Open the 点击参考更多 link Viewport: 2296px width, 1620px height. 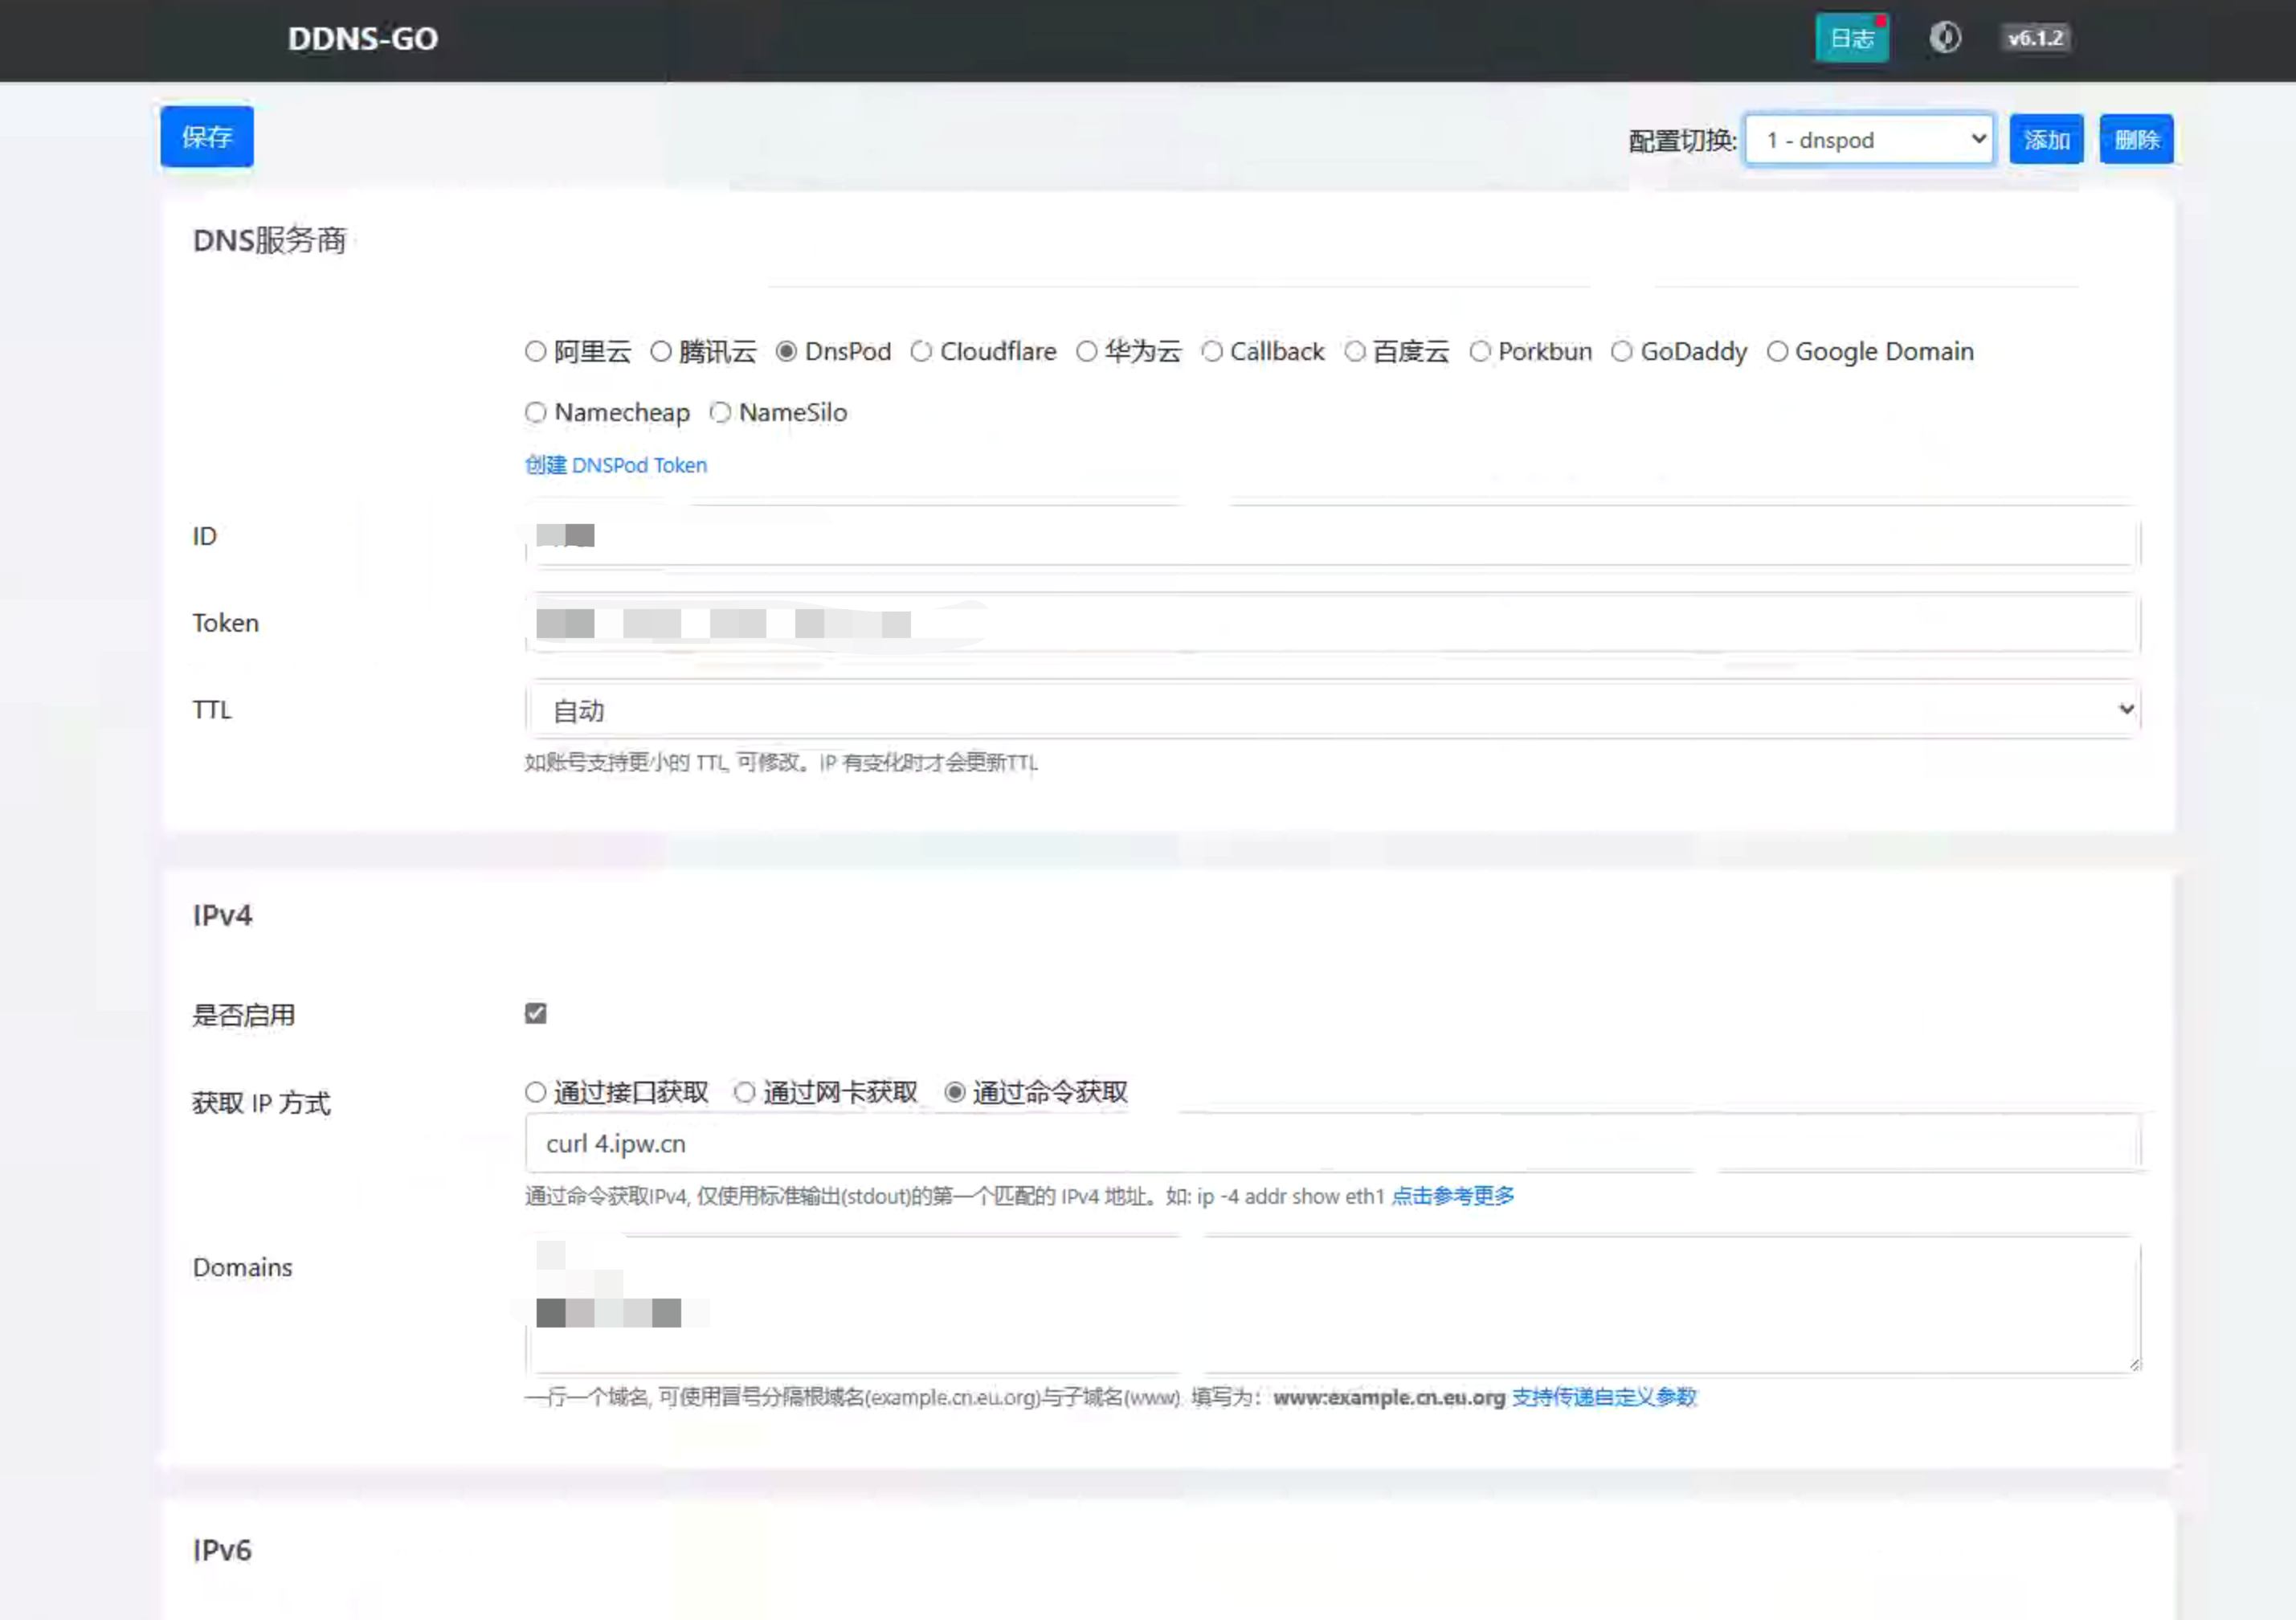[1452, 1196]
